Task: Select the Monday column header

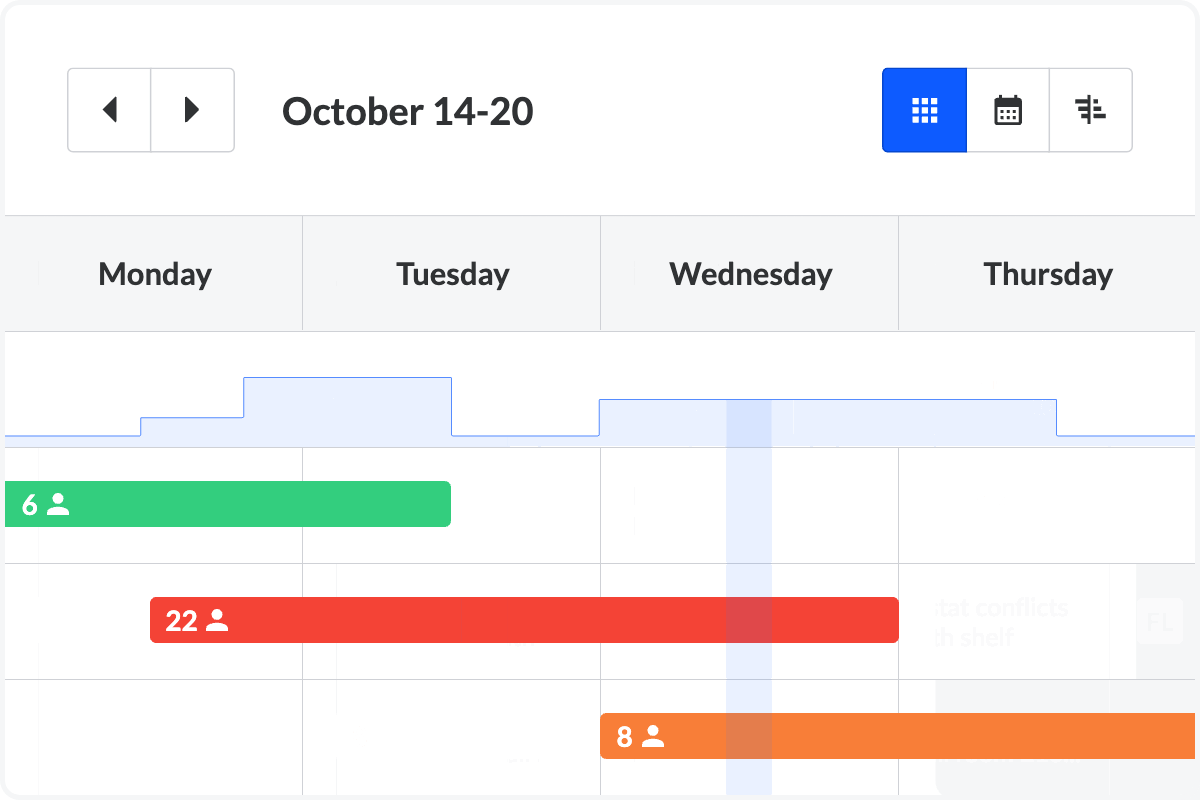Action: [x=155, y=274]
